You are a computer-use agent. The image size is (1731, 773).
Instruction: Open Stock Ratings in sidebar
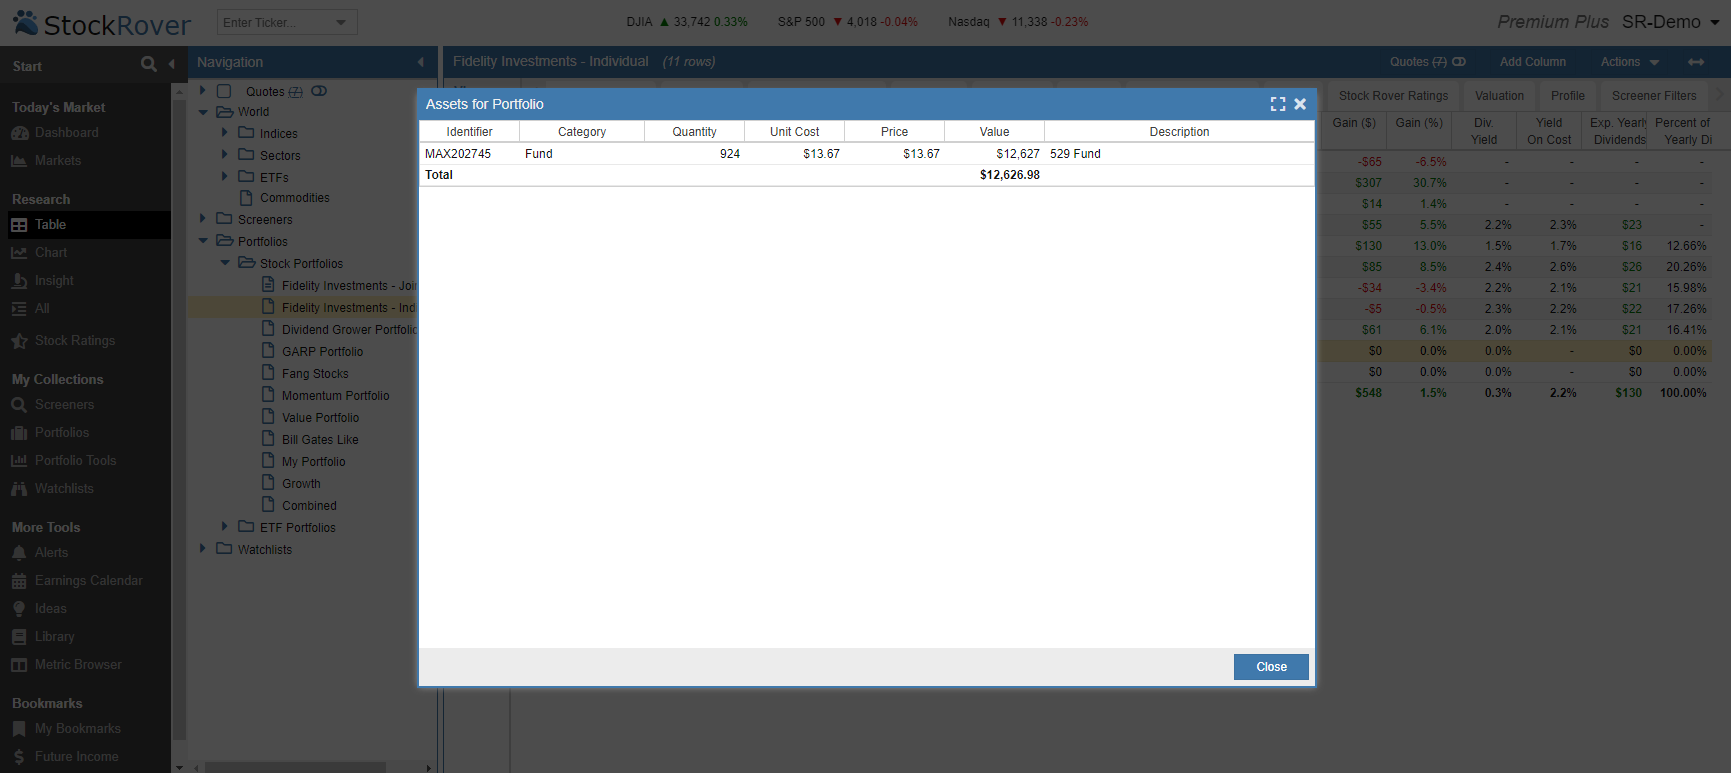75,340
